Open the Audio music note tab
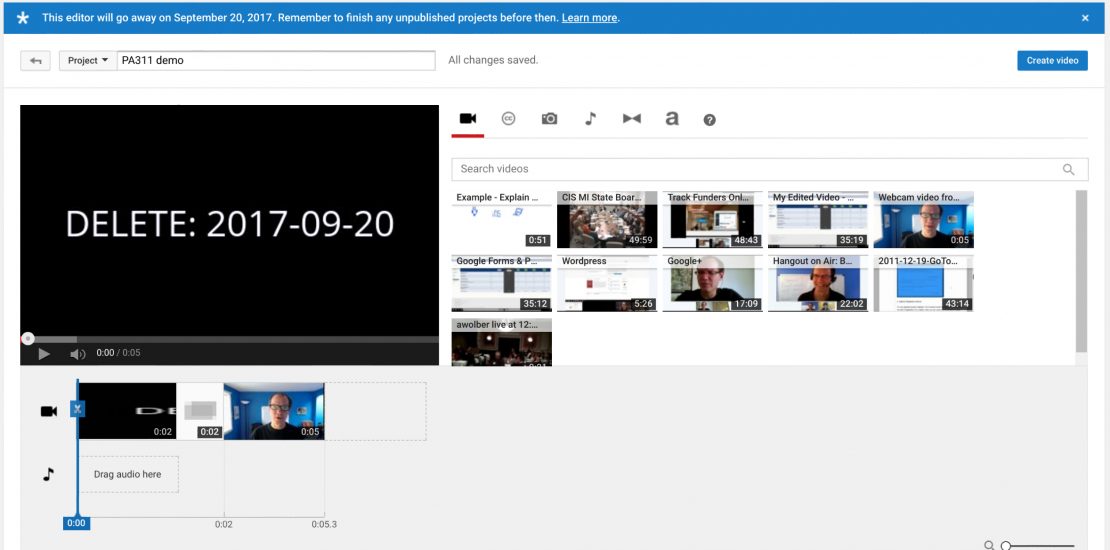 point(590,119)
